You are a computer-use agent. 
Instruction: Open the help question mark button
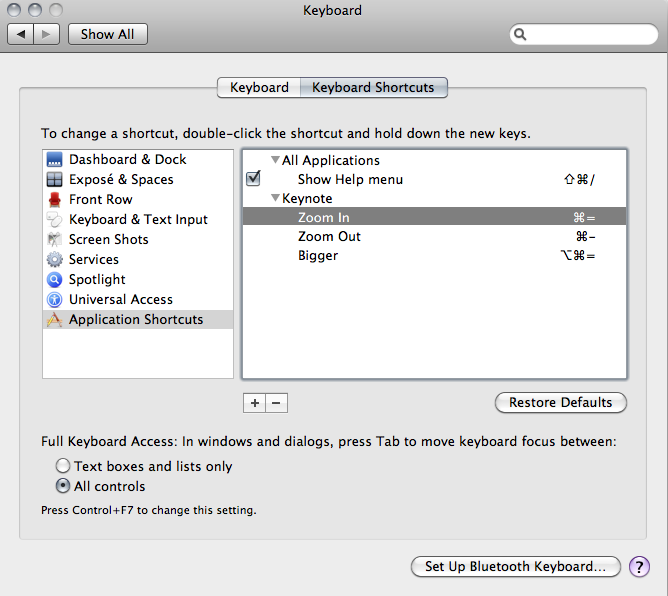(x=639, y=567)
